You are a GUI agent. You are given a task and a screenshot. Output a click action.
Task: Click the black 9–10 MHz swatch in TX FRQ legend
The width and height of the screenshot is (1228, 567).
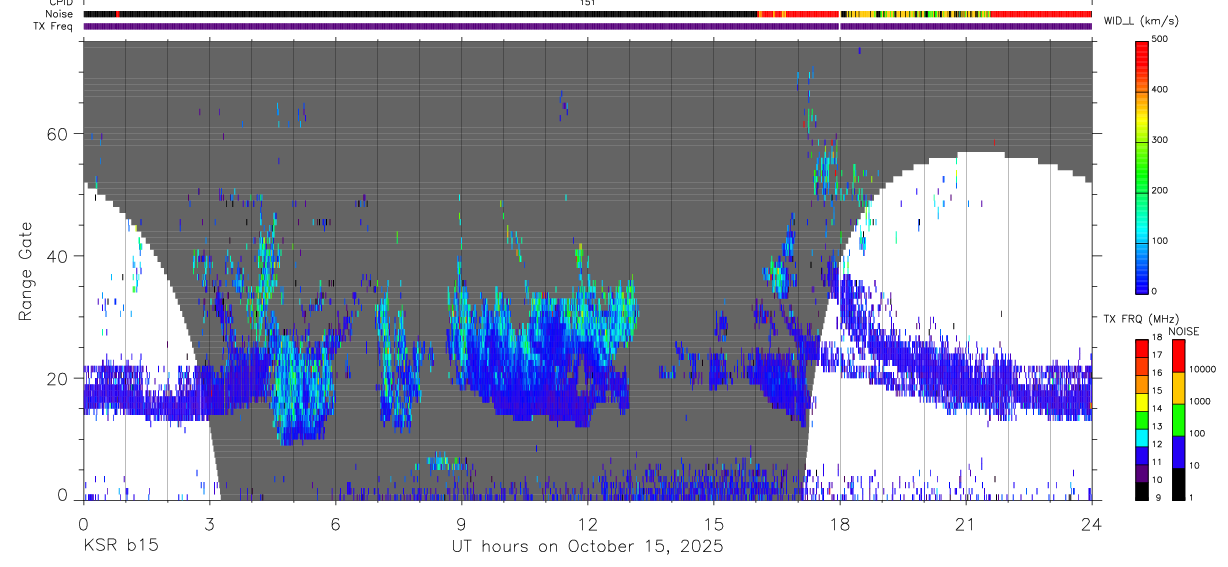pyautogui.click(x=1142, y=490)
